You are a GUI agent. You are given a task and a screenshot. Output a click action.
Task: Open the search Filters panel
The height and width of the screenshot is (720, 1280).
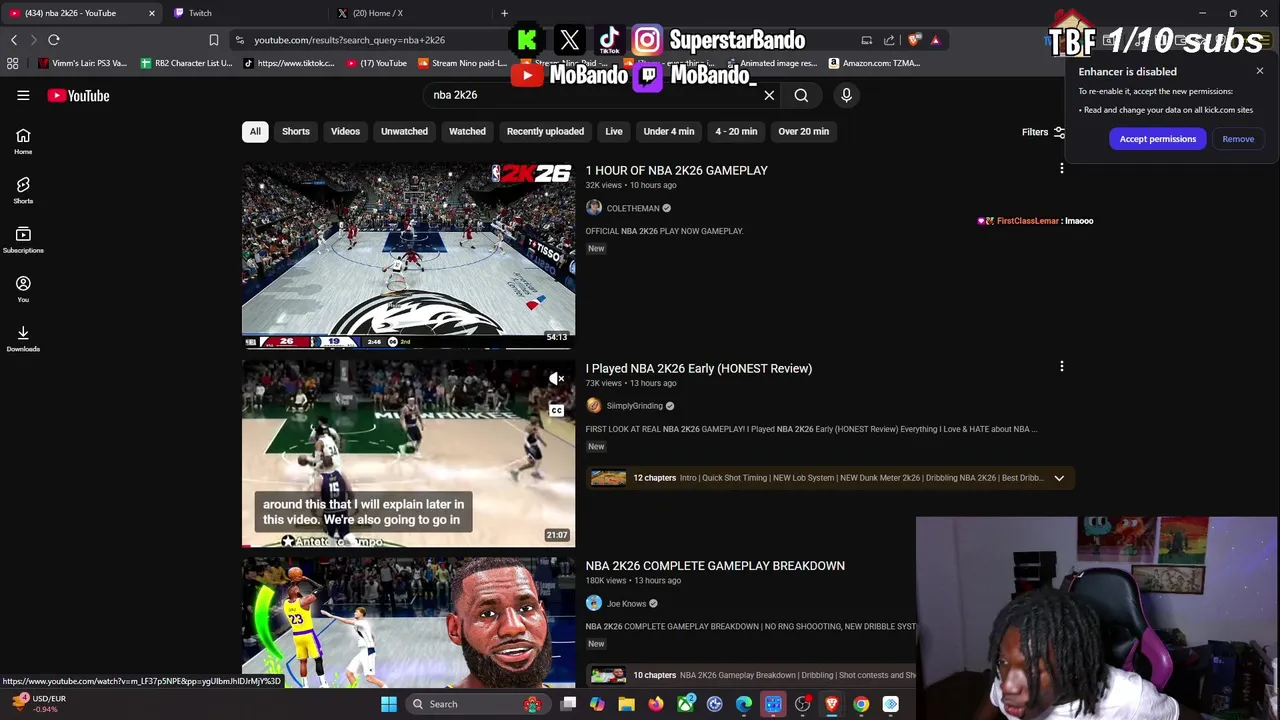tap(1043, 132)
